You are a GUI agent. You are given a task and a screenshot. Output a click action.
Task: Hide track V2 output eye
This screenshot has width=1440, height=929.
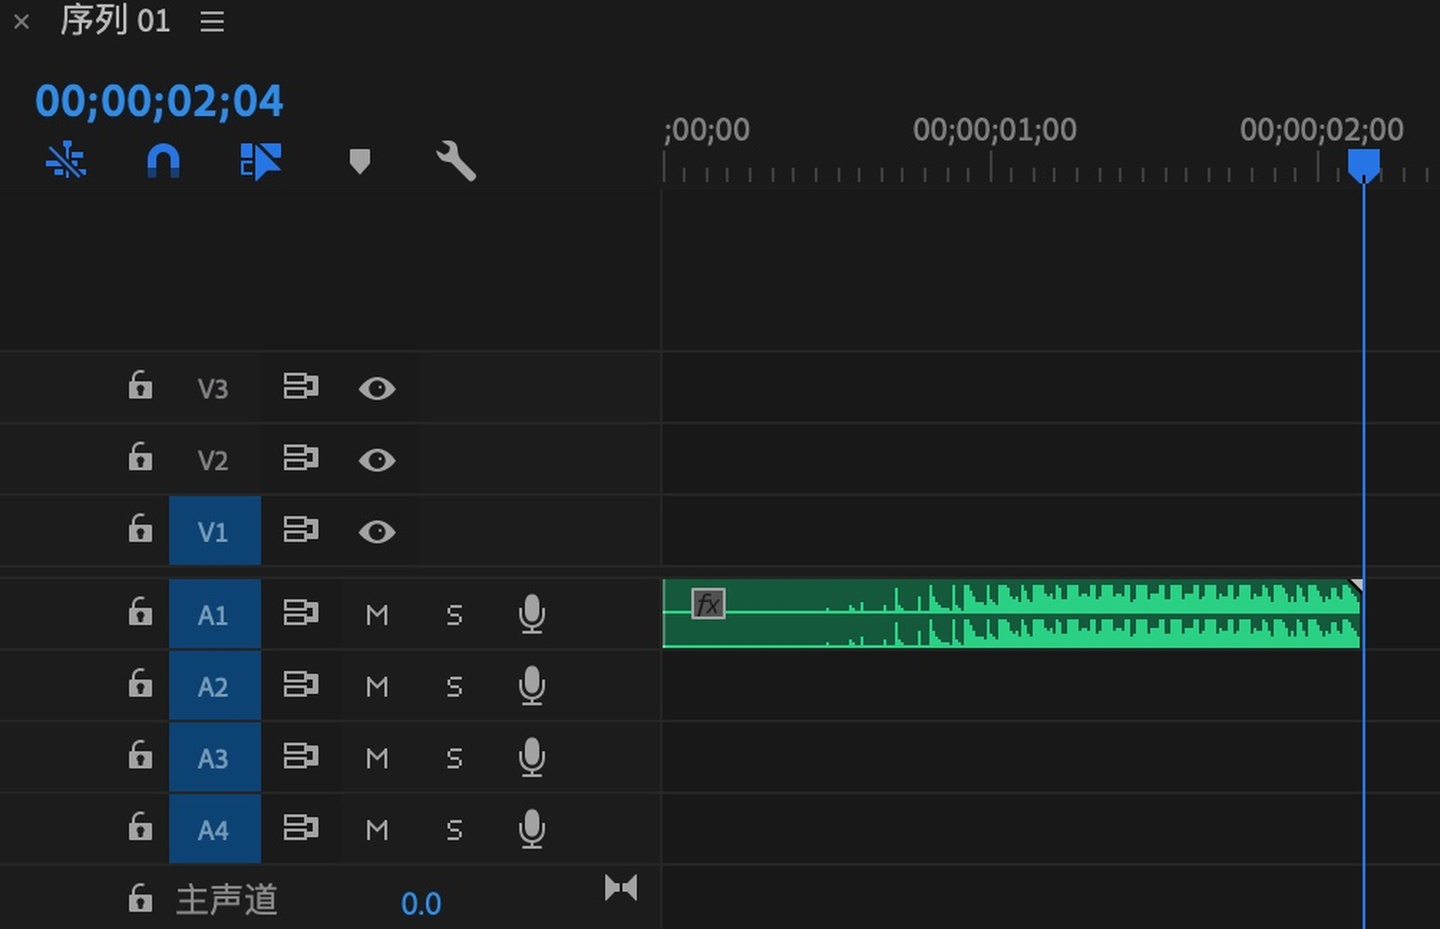377,460
